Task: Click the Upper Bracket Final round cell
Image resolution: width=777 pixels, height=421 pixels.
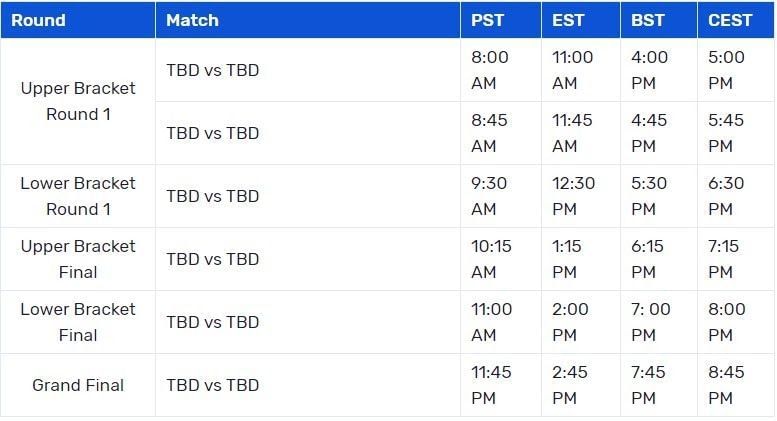Action: [78, 259]
